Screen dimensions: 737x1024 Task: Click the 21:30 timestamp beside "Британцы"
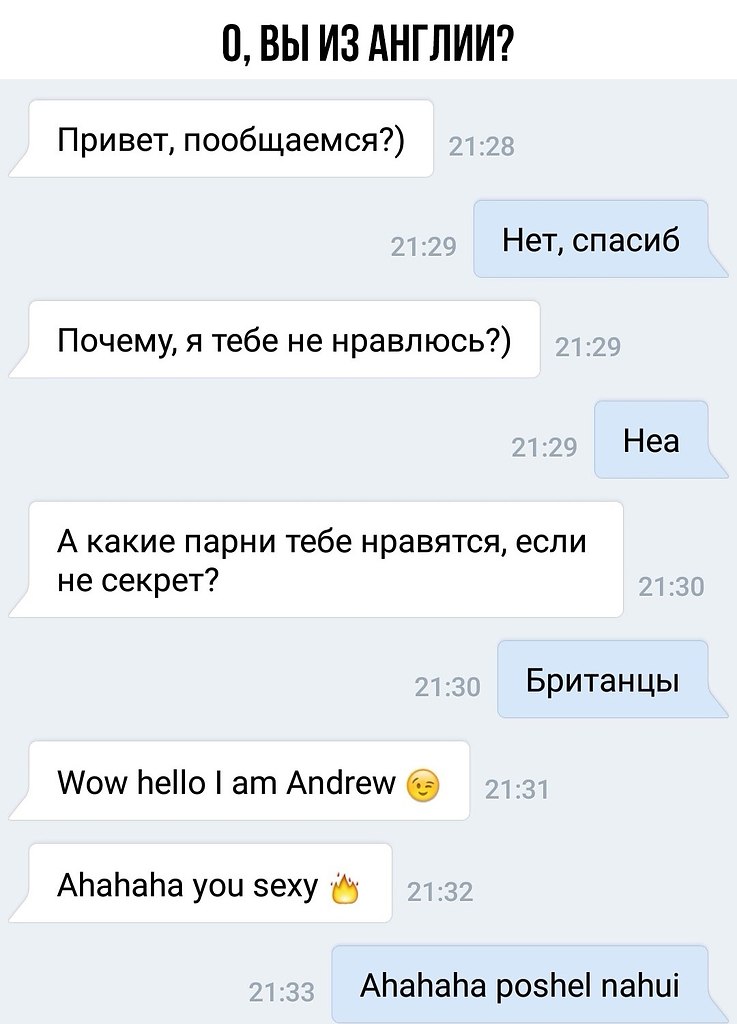tap(447, 687)
